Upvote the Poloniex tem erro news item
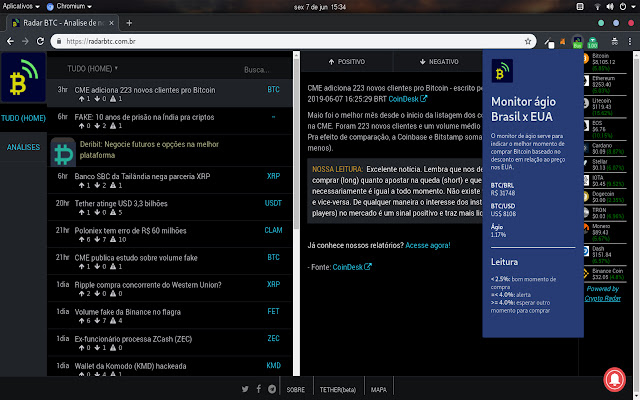The height and width of the screenshot is (400, 640). [82, 239]
